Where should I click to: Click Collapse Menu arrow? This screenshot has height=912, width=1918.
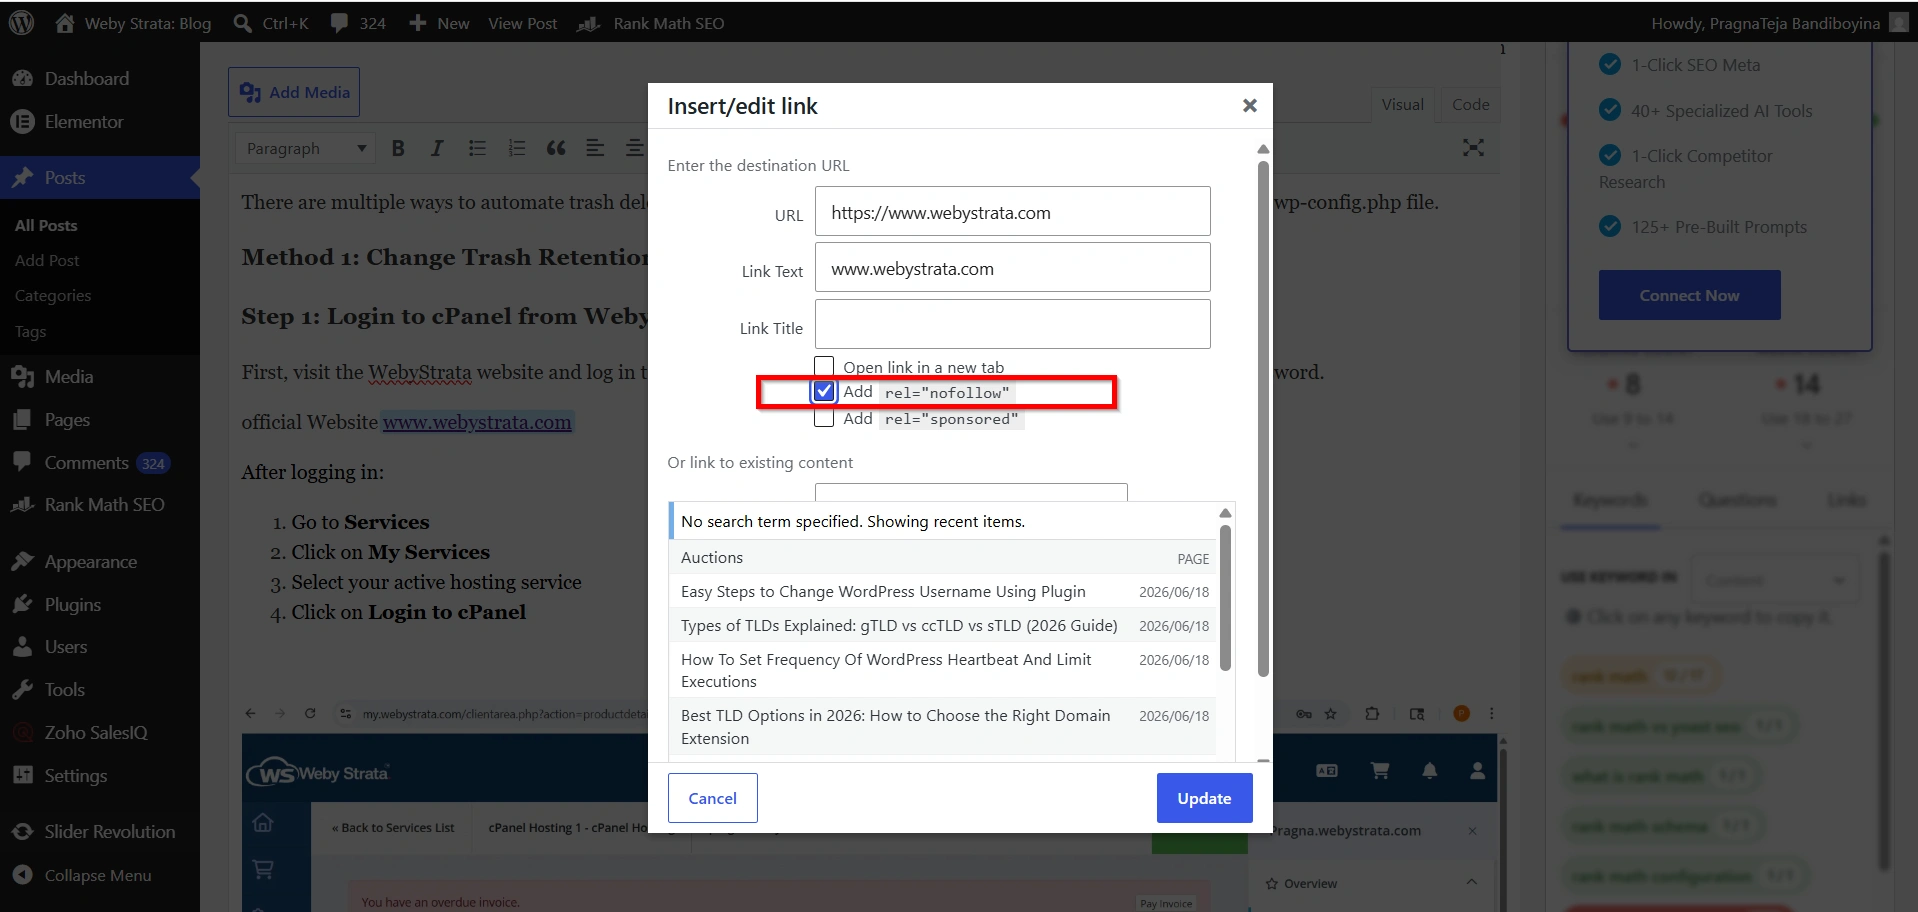tap(22, 875)
